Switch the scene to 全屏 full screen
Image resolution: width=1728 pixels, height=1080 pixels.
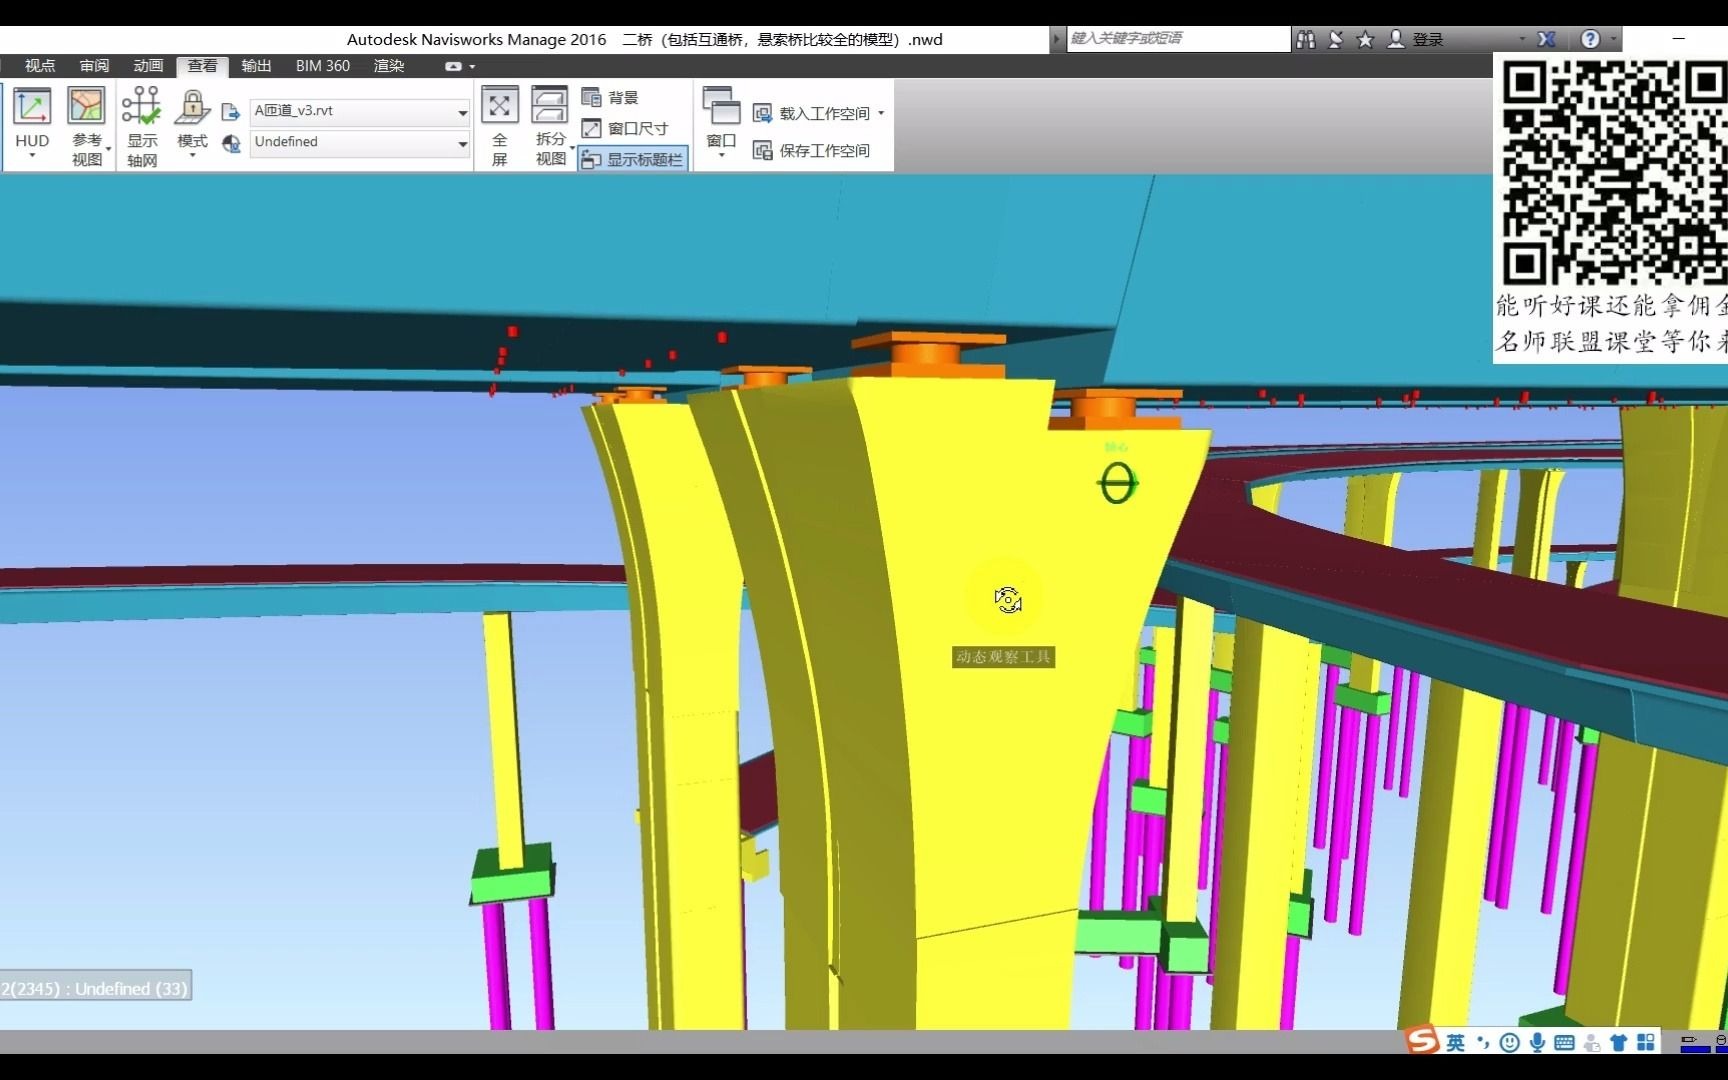click(x=500, y=126)
